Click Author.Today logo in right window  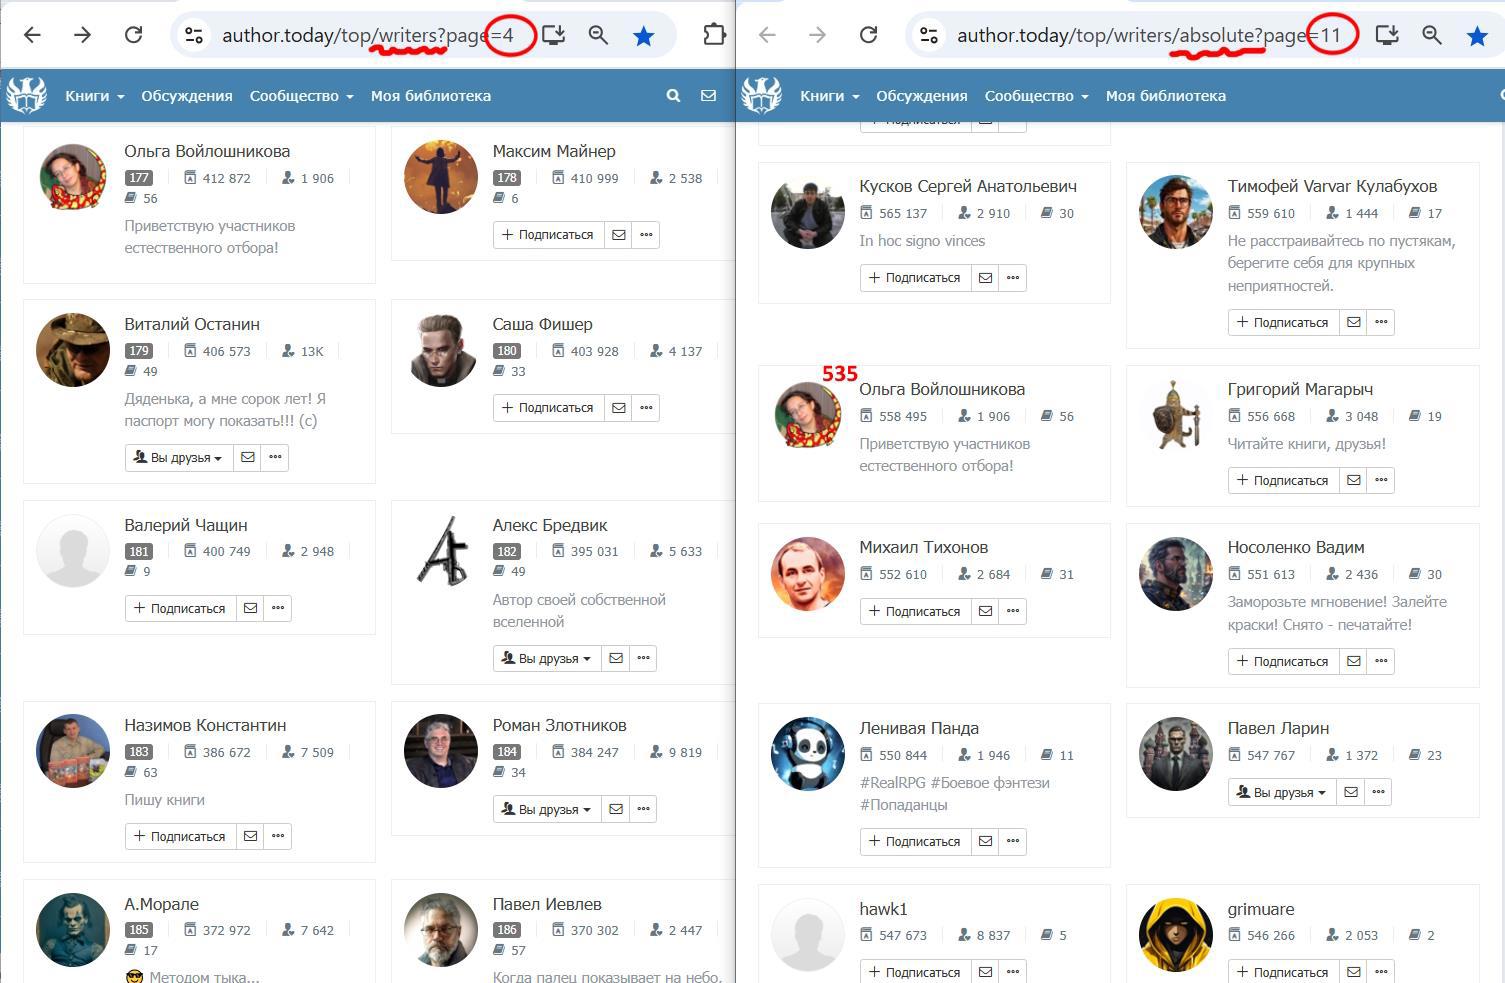[x=762, y=96]
